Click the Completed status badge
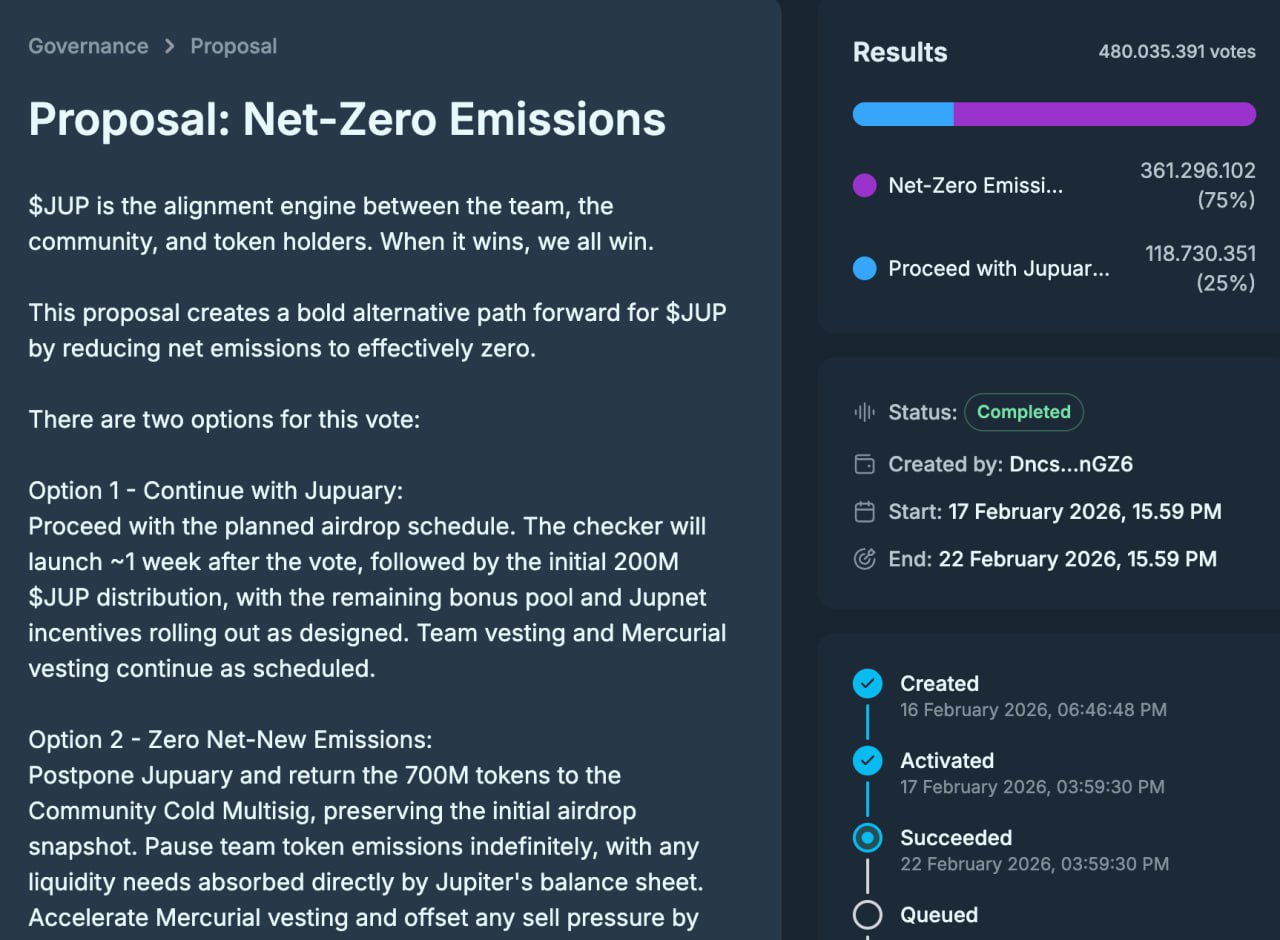Image resolution: width=1280 pixels, height=940 pixels. (1023, 412)
